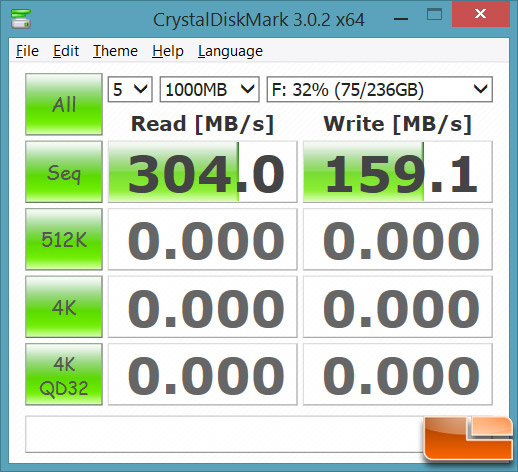Run all benchmarks with the All button
The image size is (518, 472).
point(64,104)
